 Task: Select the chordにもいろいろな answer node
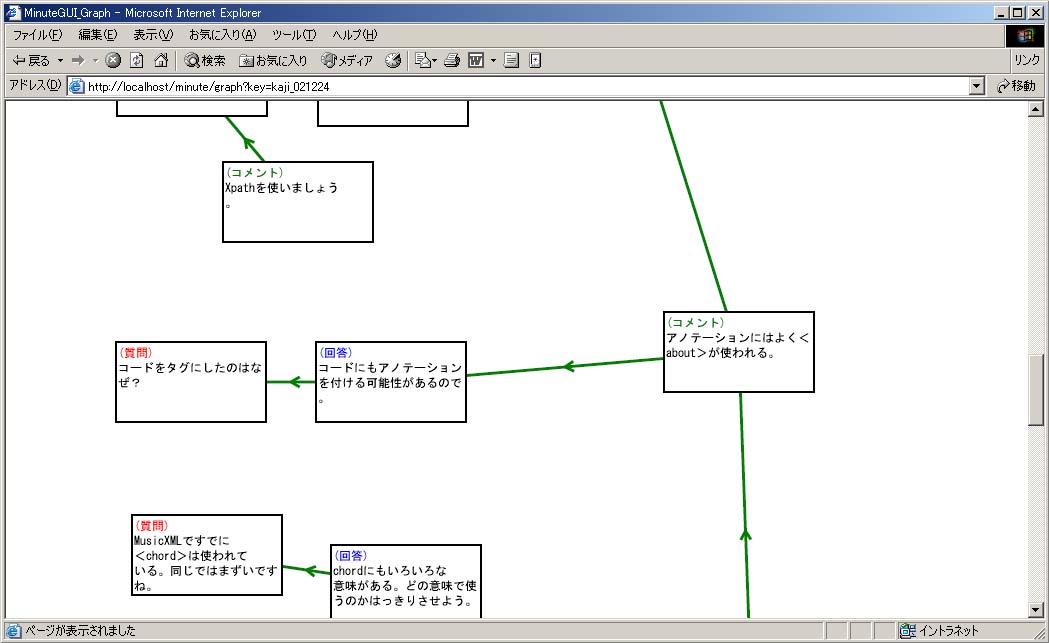(406, 581)
